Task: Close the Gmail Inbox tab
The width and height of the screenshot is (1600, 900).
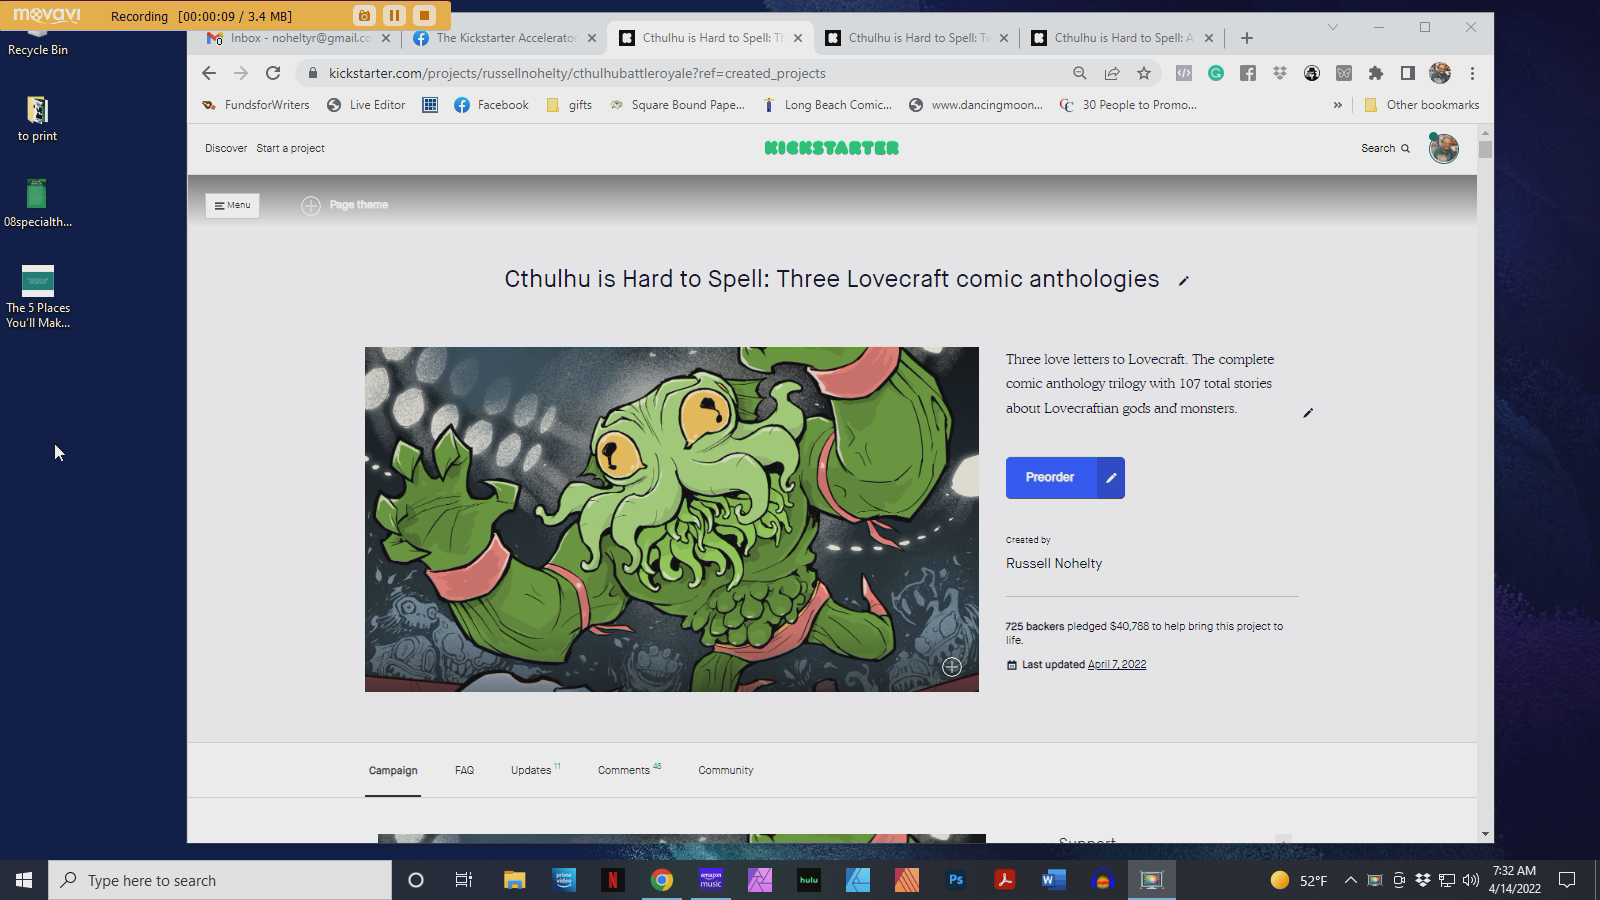Action: coord(386,38)
